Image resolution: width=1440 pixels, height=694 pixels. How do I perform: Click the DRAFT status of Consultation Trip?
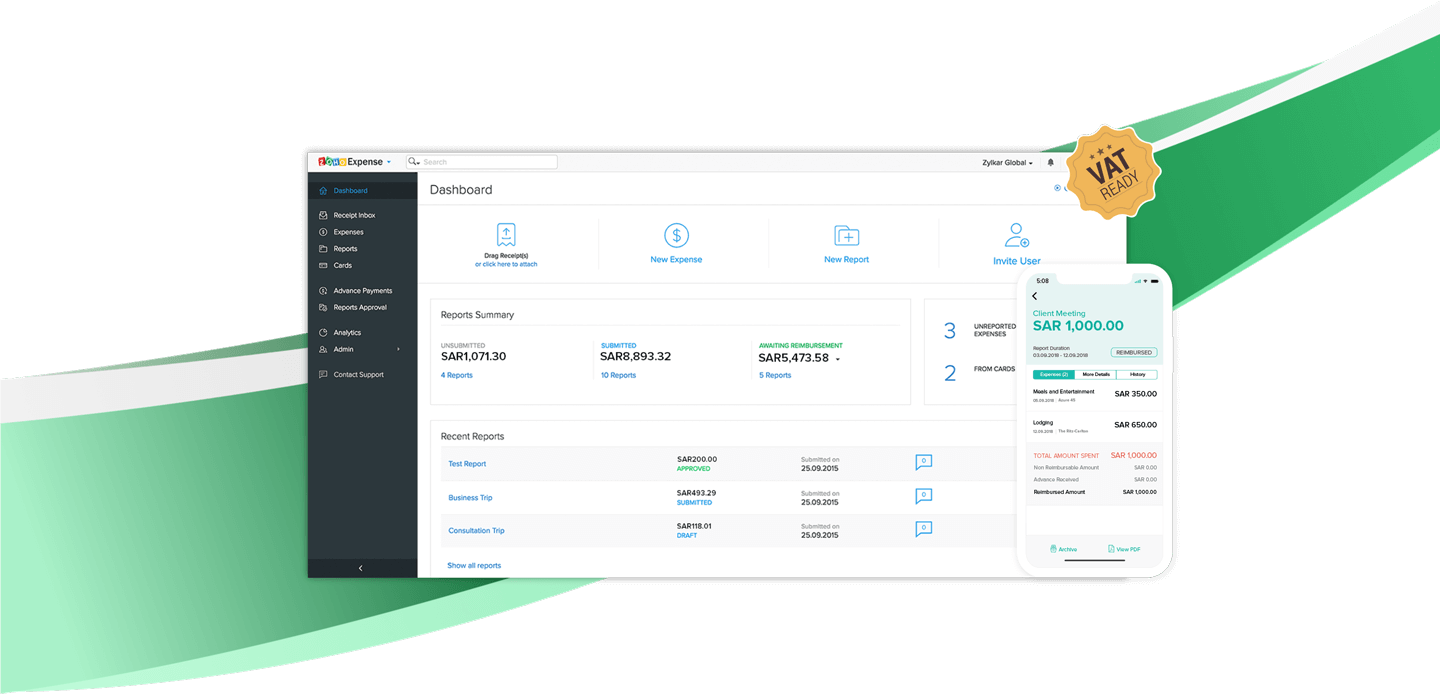point(687,536)
